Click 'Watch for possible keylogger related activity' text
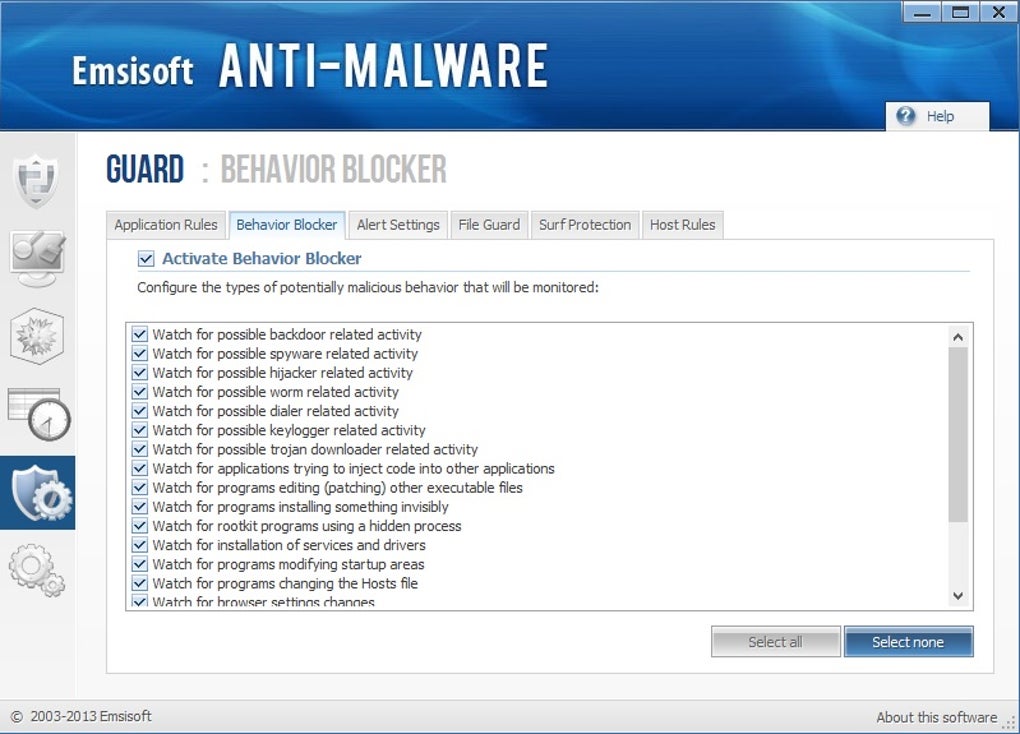The height and width of the screenshot is (734, 1020). pos(289,430)
